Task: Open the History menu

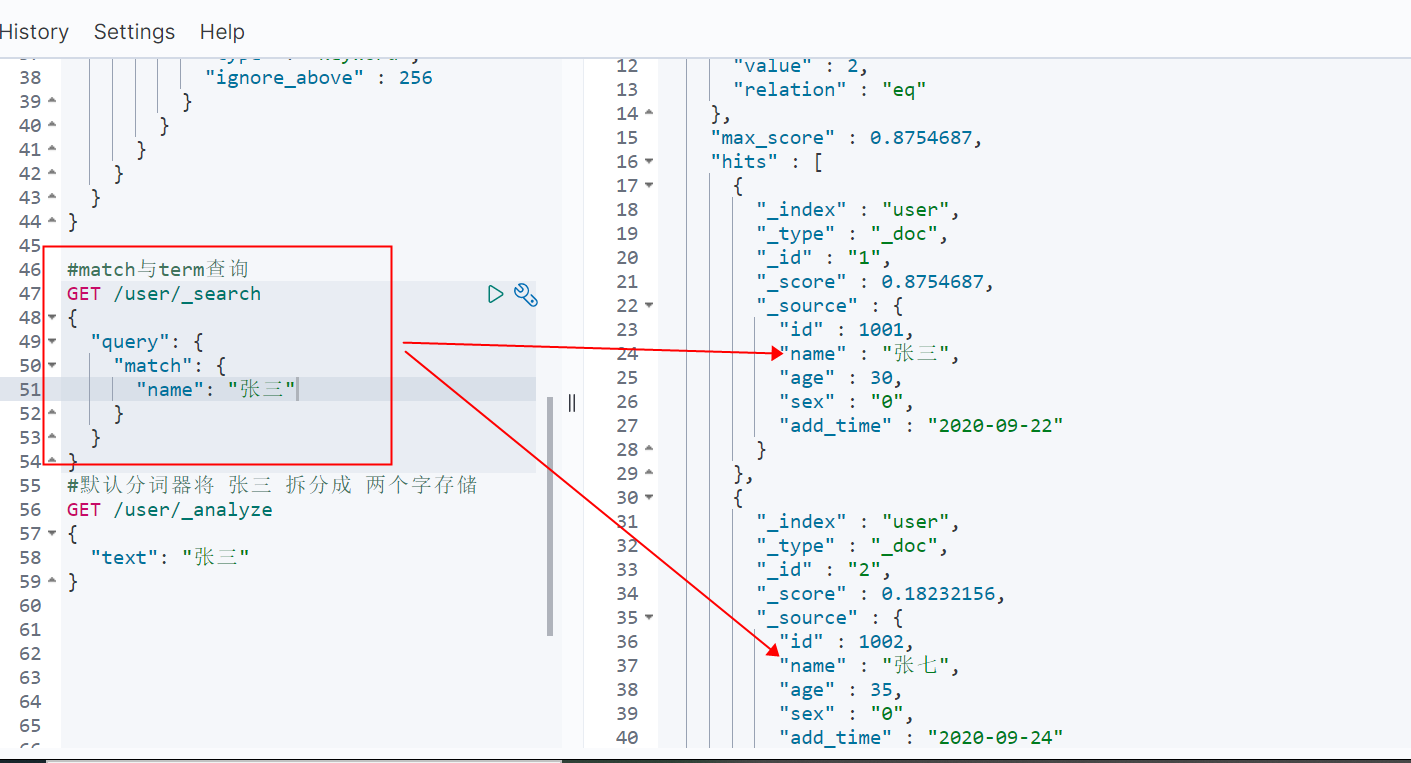Action: tap(34, 32)
